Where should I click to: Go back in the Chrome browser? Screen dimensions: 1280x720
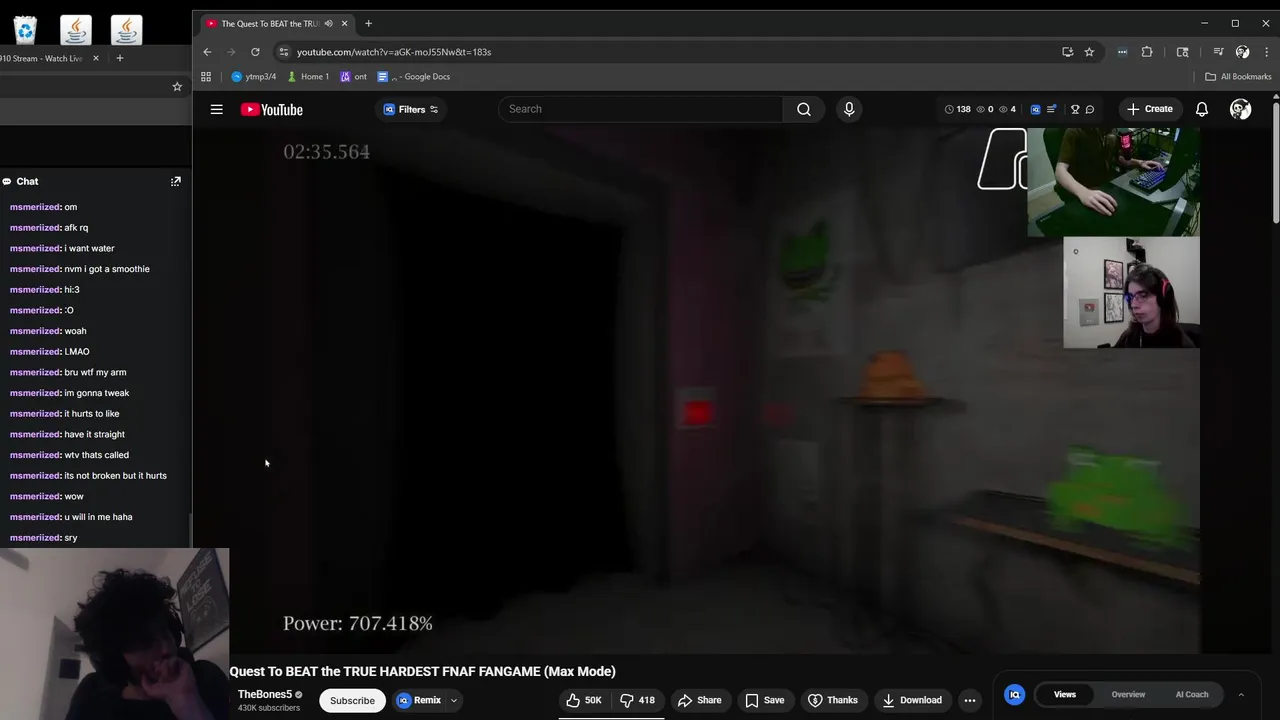pos(207,52)
